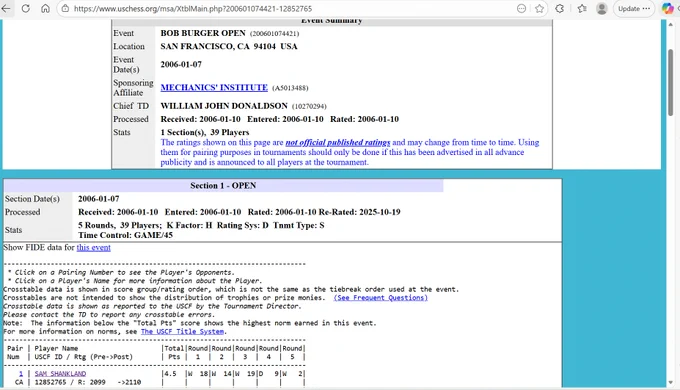This screenshot has width=680, height=390.
Task: Go back with the browser back arrow
Action: tap(6, 9)
